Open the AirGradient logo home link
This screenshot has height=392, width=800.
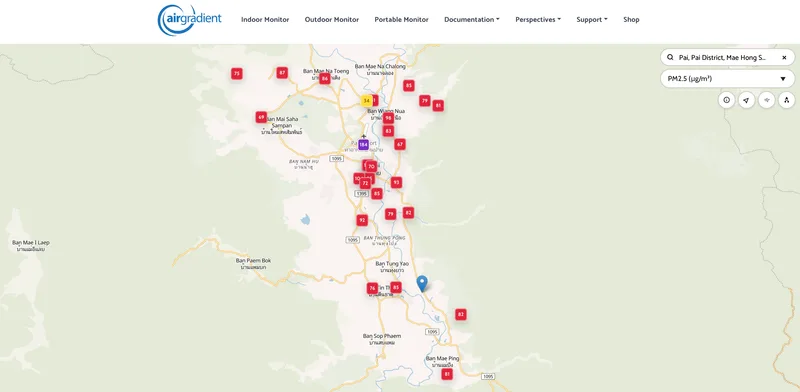tap(190, 20)
